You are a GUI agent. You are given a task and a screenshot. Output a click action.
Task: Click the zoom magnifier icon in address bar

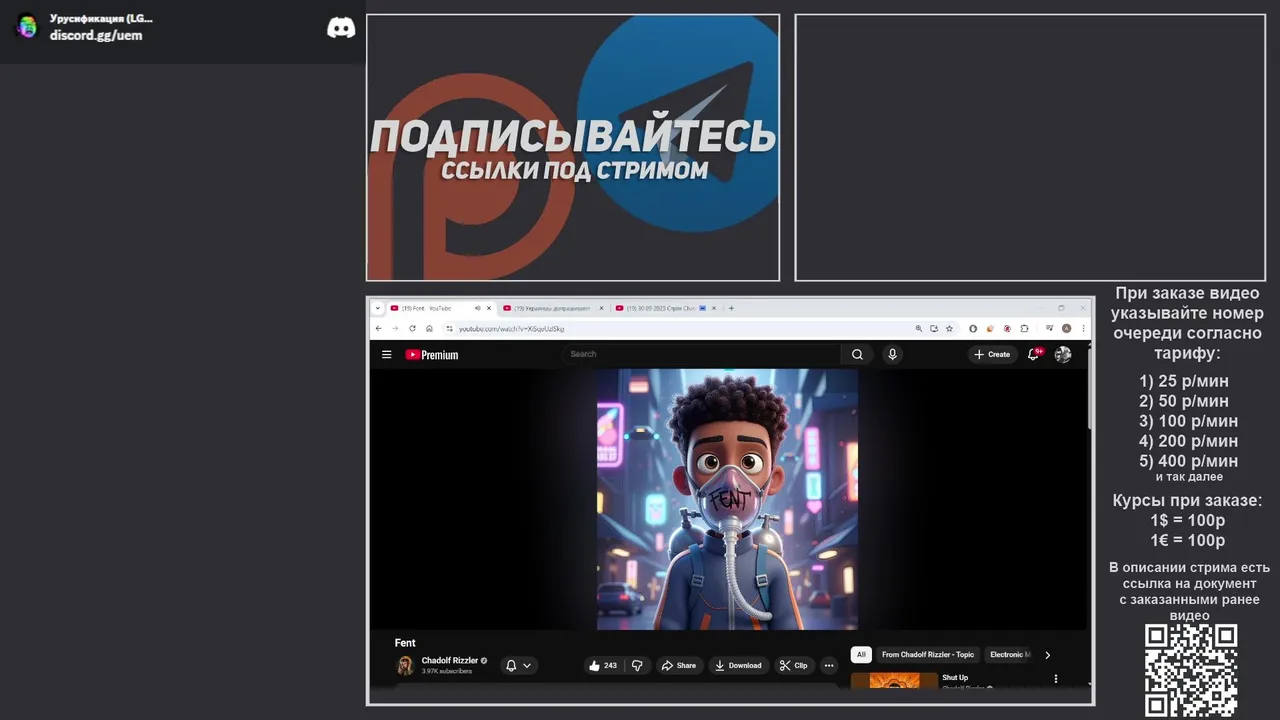coord(919,328)
